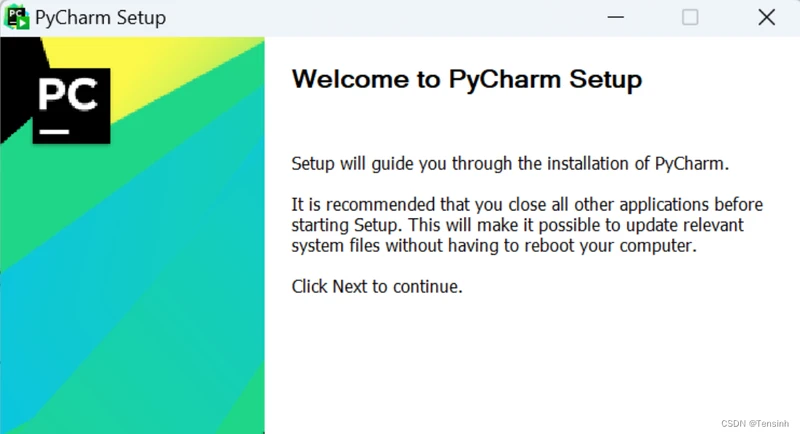Click the white underscore bar in PC logo
This screenshot has height=434, width=800.
click(54, 132)
